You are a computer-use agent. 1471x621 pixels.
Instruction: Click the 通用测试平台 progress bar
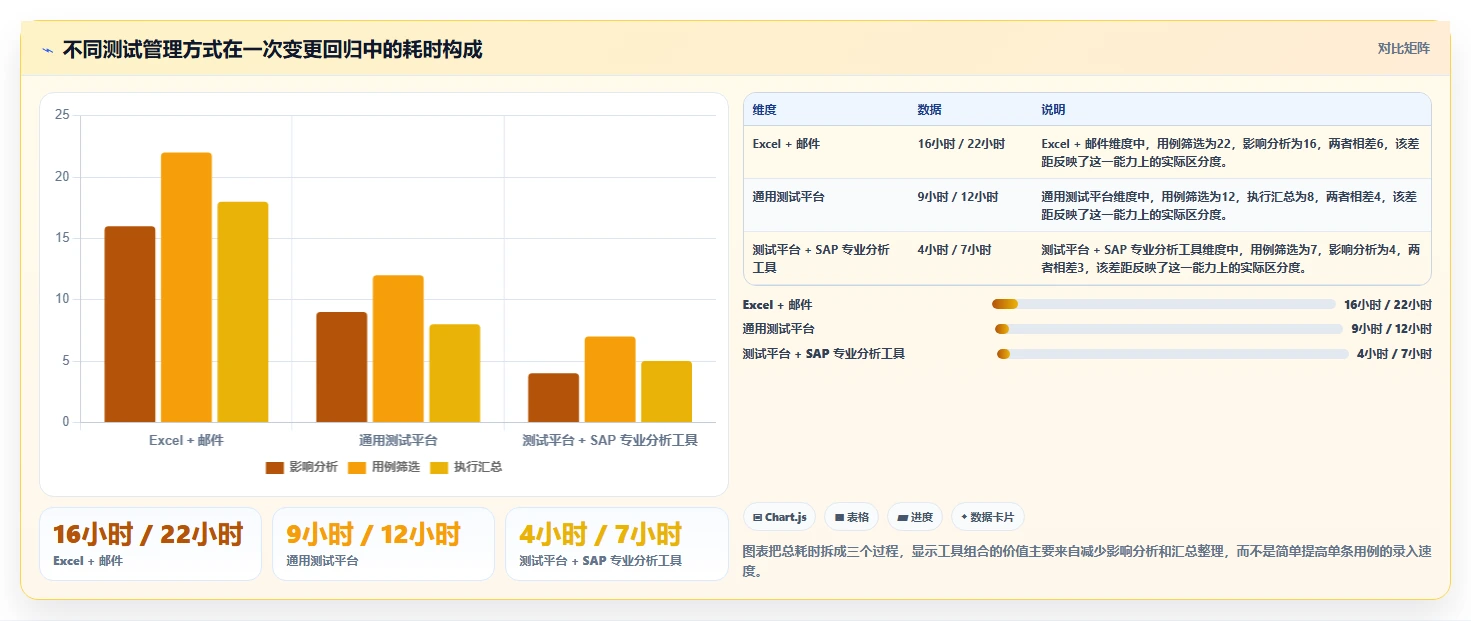(1169, 329)
